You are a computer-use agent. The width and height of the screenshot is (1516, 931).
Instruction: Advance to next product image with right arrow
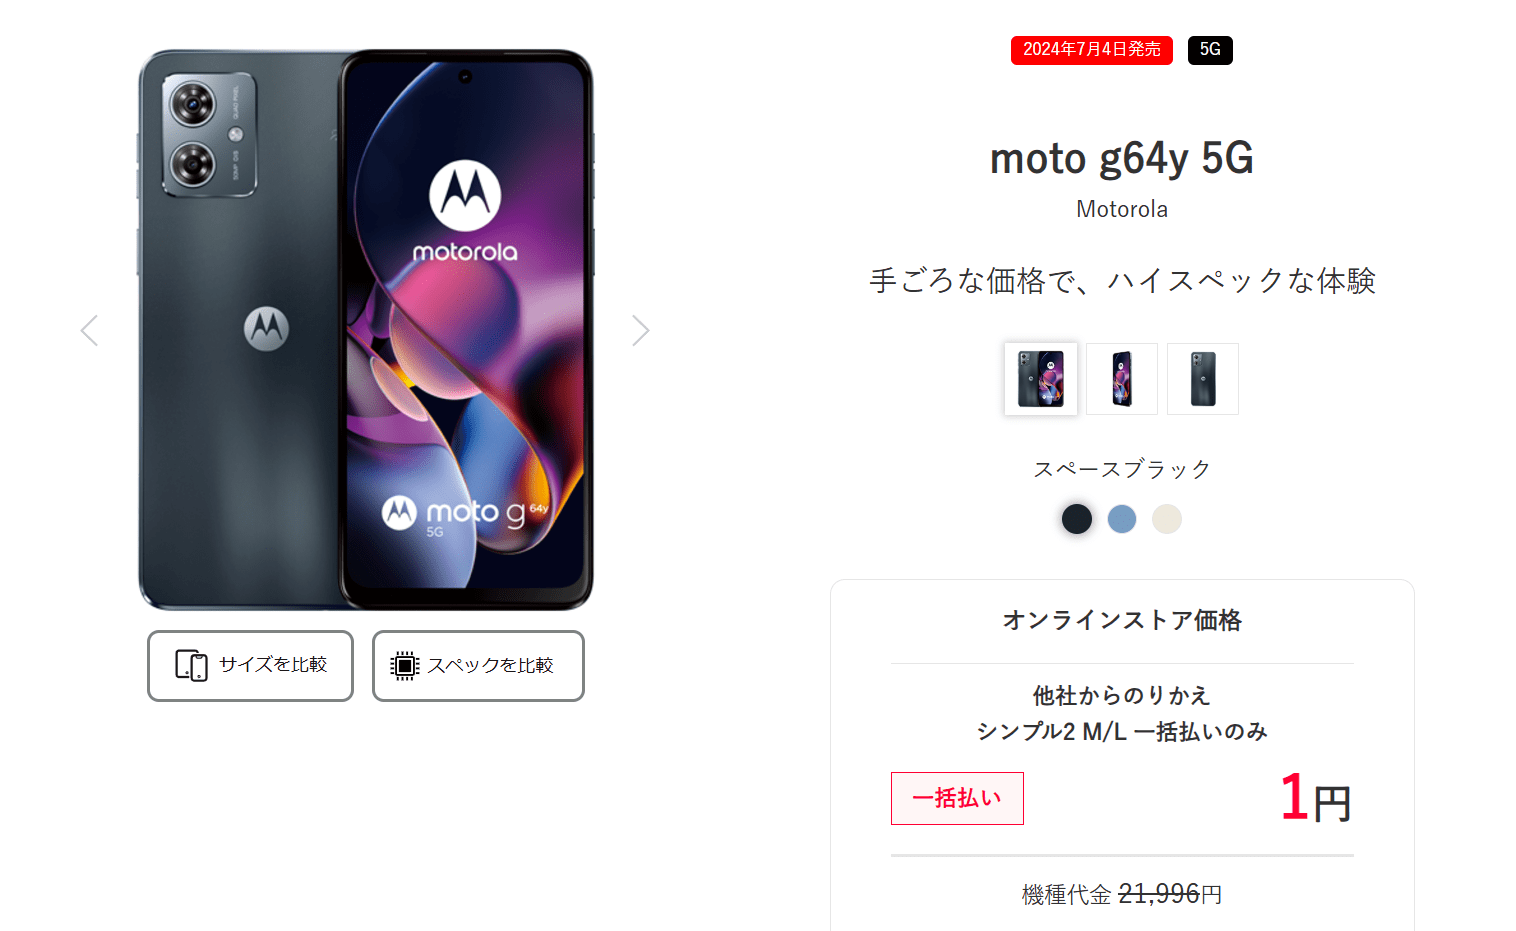pos(641,330)
